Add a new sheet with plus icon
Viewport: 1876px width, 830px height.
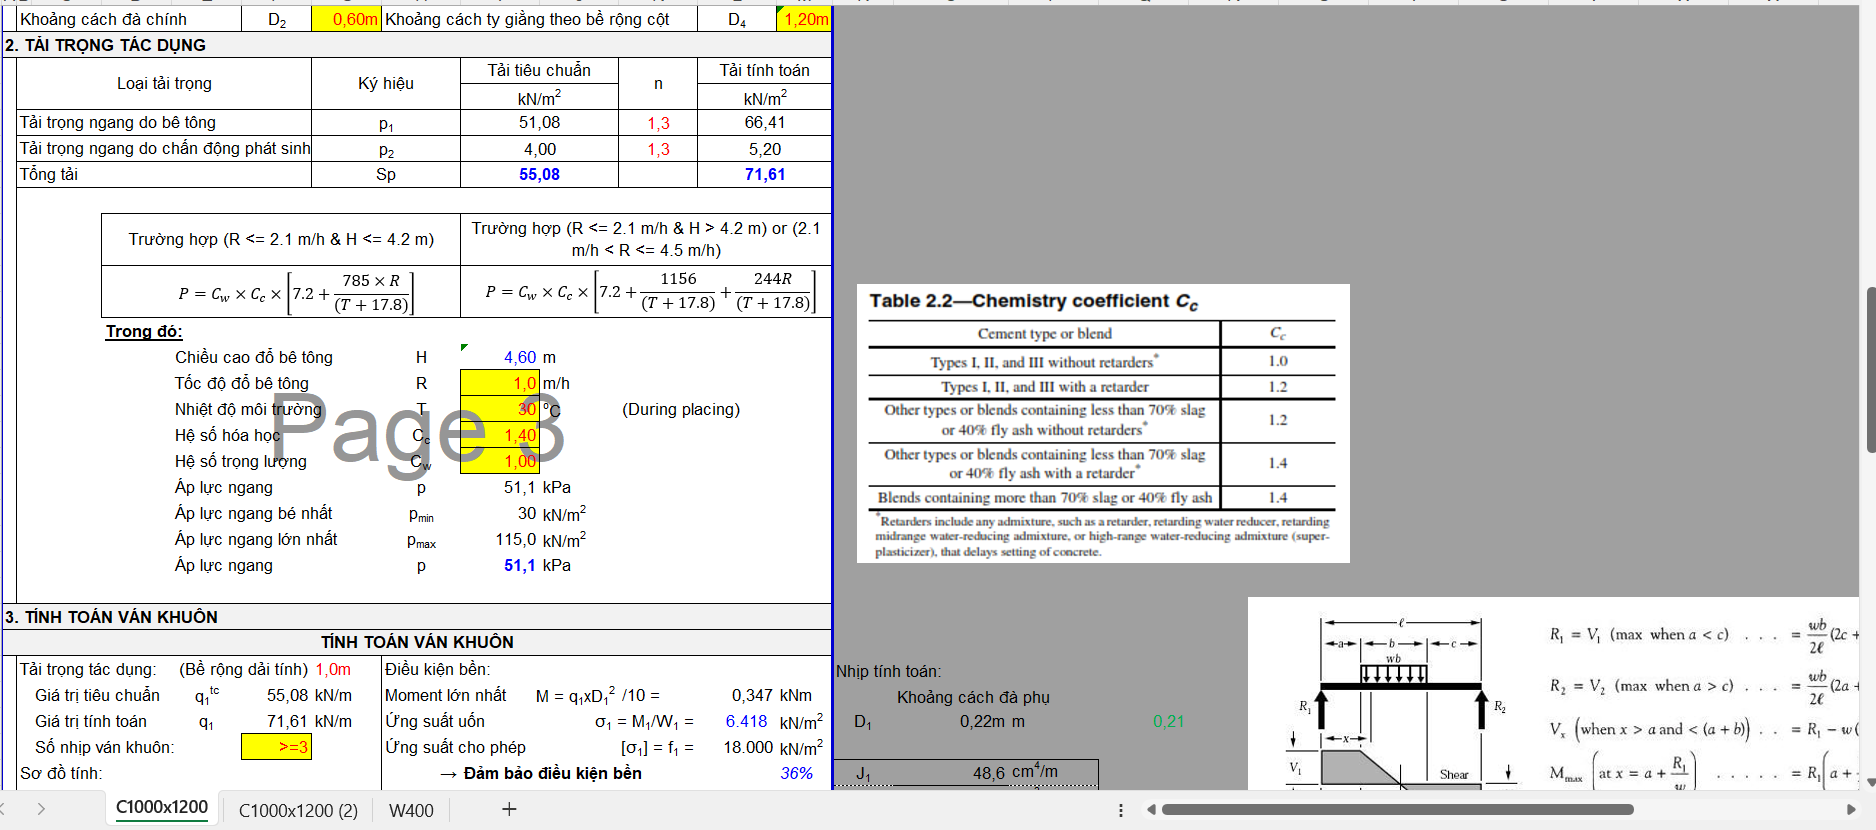coord(509,809)
